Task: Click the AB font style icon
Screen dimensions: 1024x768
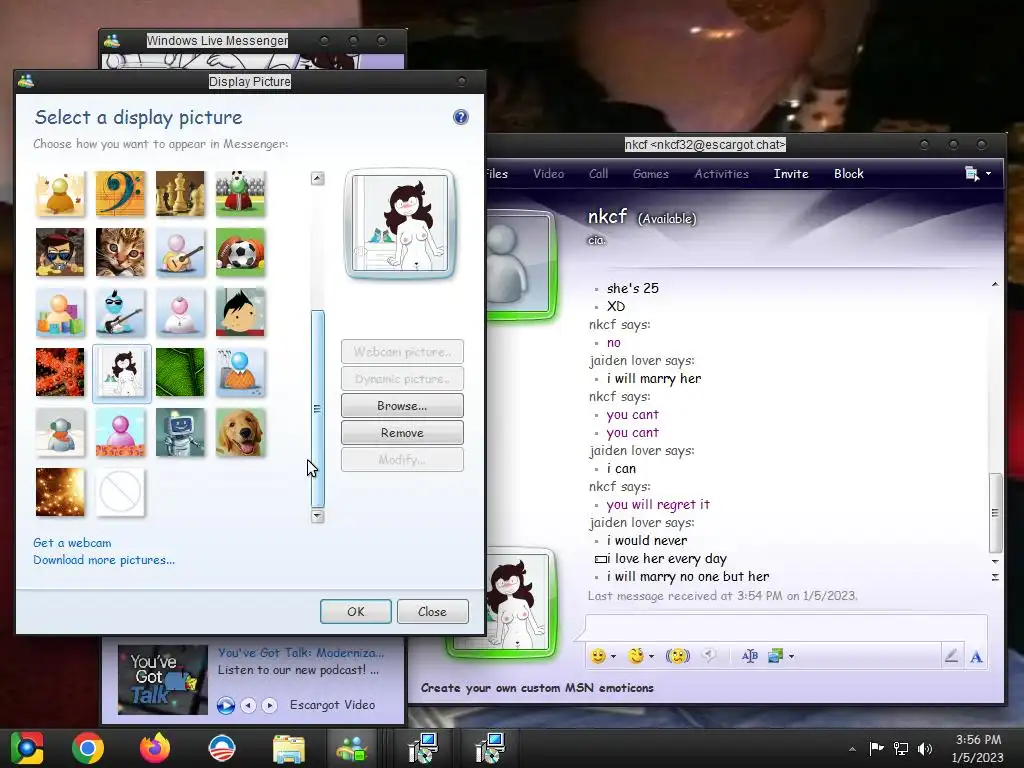Action: (x=750, y=656)
